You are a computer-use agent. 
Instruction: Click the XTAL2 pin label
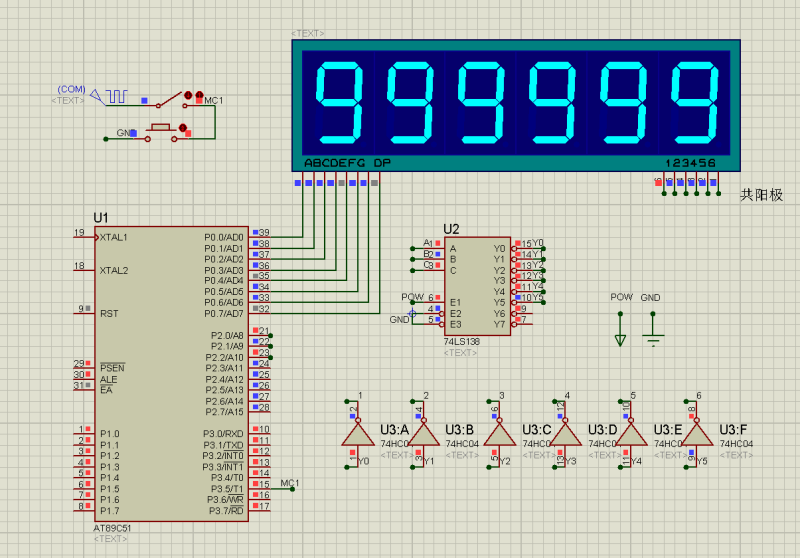click(x=114, y=270)
